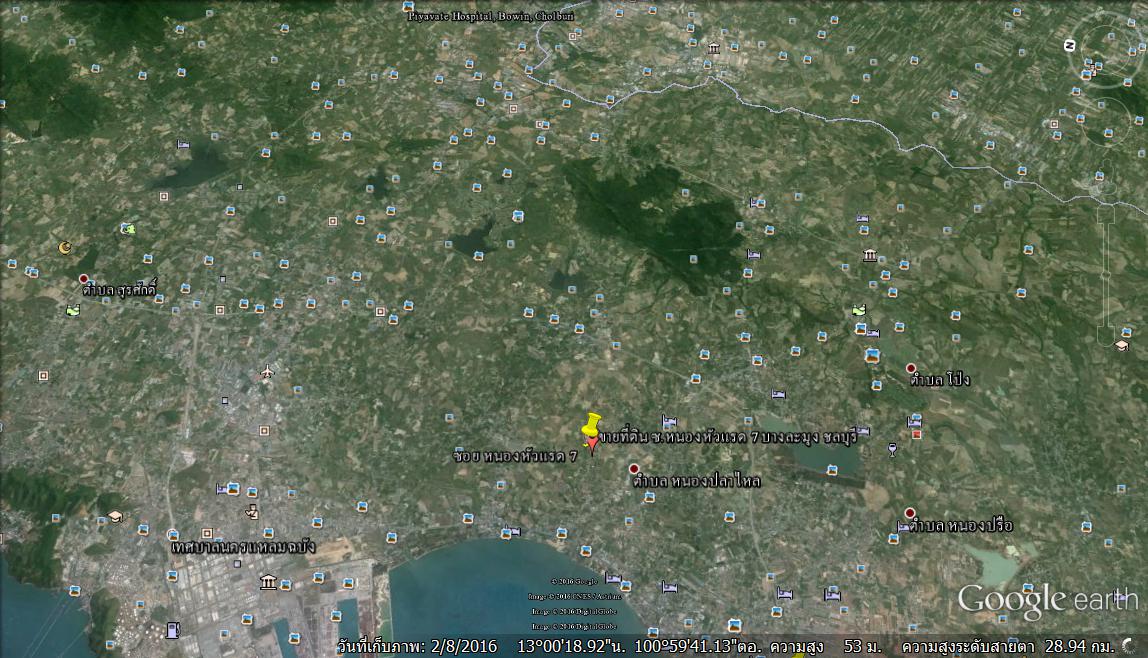Select the ตำบล สุรศักดิ์ red place marker
This screenshot has height=658, width=1148.
pyautogui.click(x=84, y=279)
